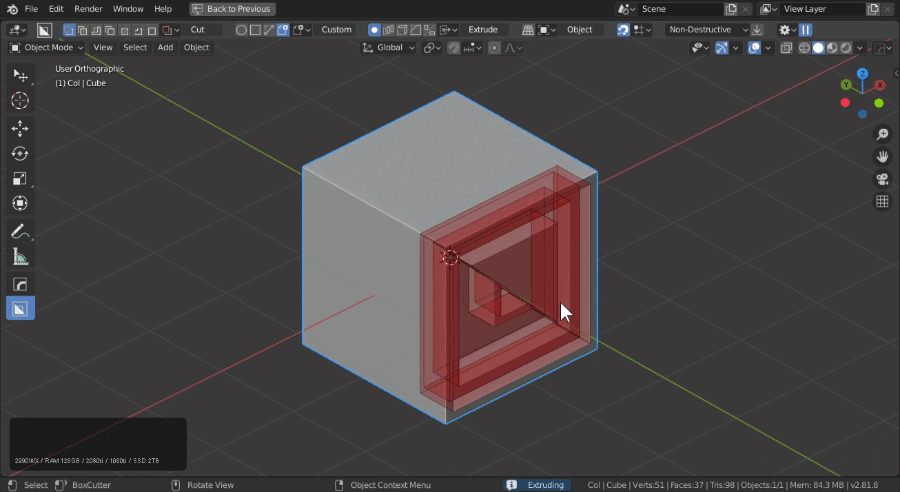Choose the Custom cutter shape icon

click(x=282, y=30)
